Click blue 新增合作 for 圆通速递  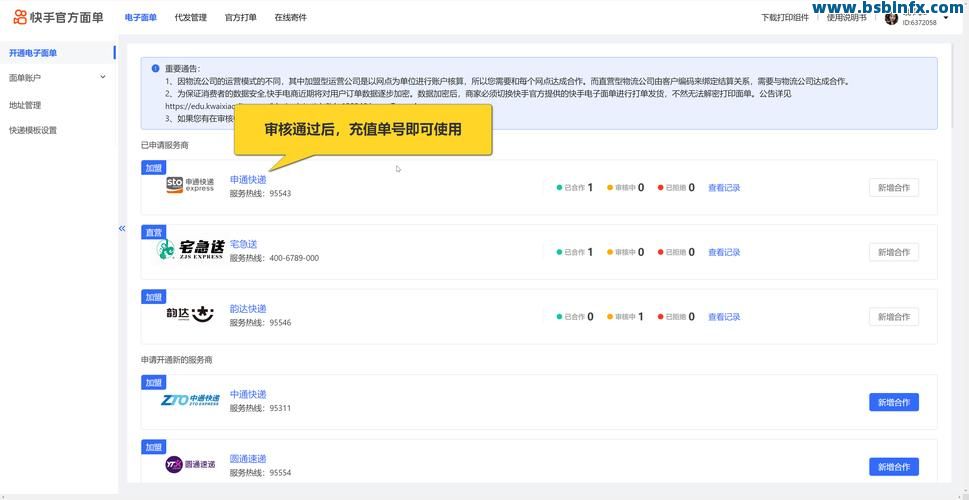coord(894,467)
